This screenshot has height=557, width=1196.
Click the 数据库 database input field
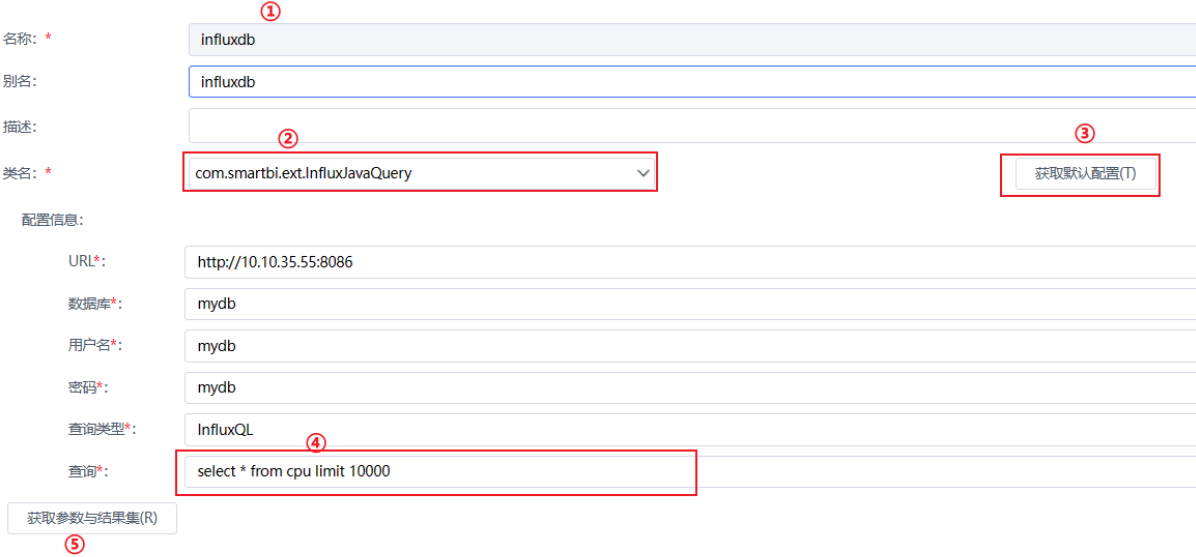coord(690,304)
